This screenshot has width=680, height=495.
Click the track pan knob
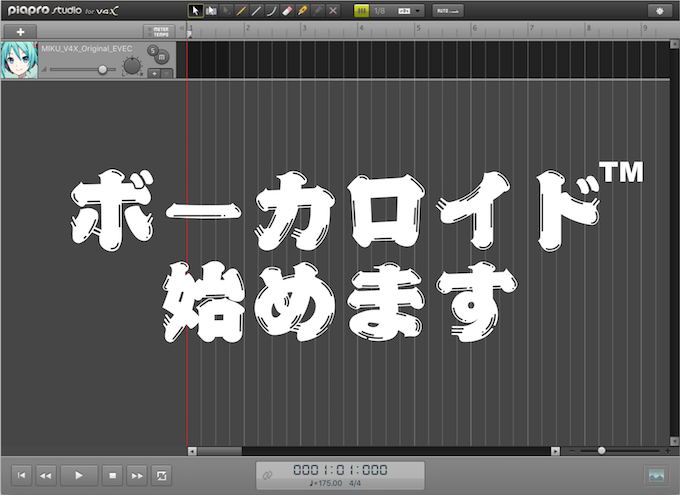tap(132, 66)
